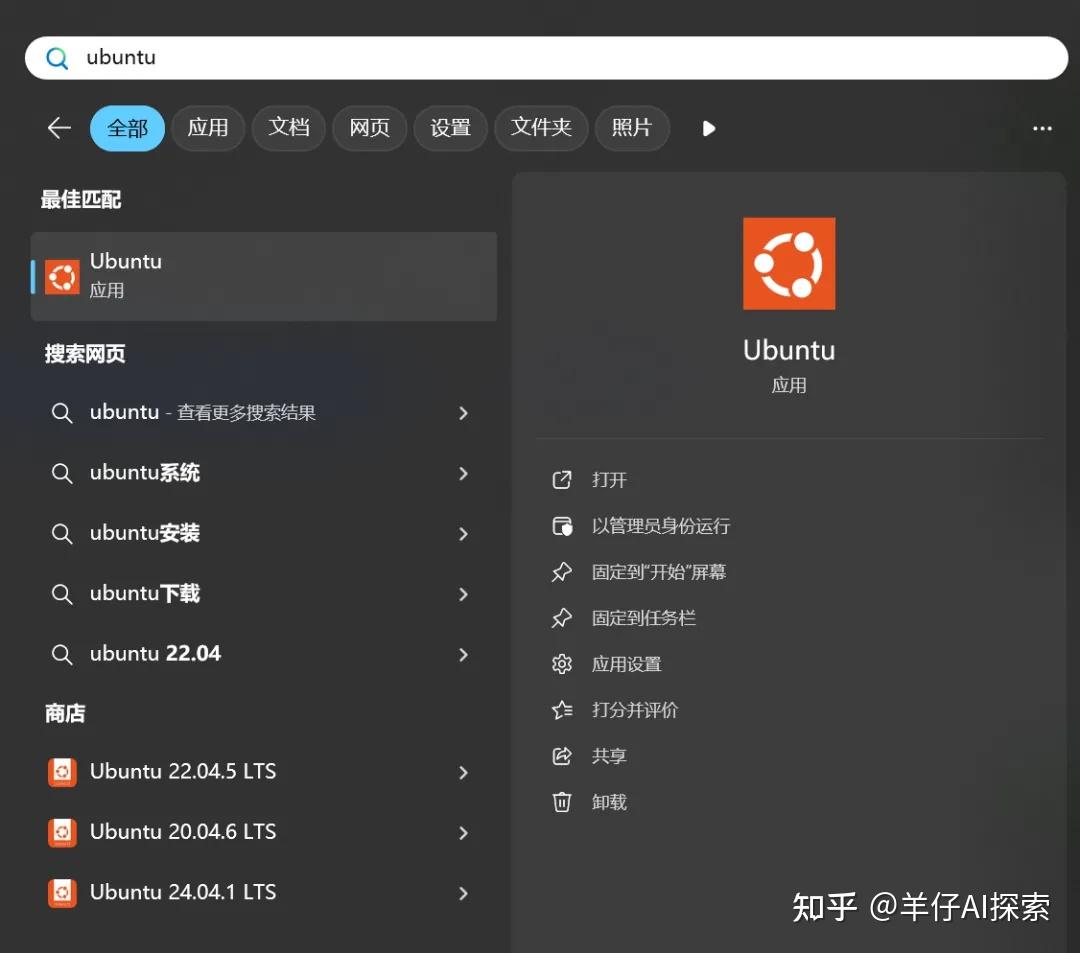Viewport: 1080px width, 953px height.
Task: Click 打开 to launch Ubuntu
Action: click(609, 480)
